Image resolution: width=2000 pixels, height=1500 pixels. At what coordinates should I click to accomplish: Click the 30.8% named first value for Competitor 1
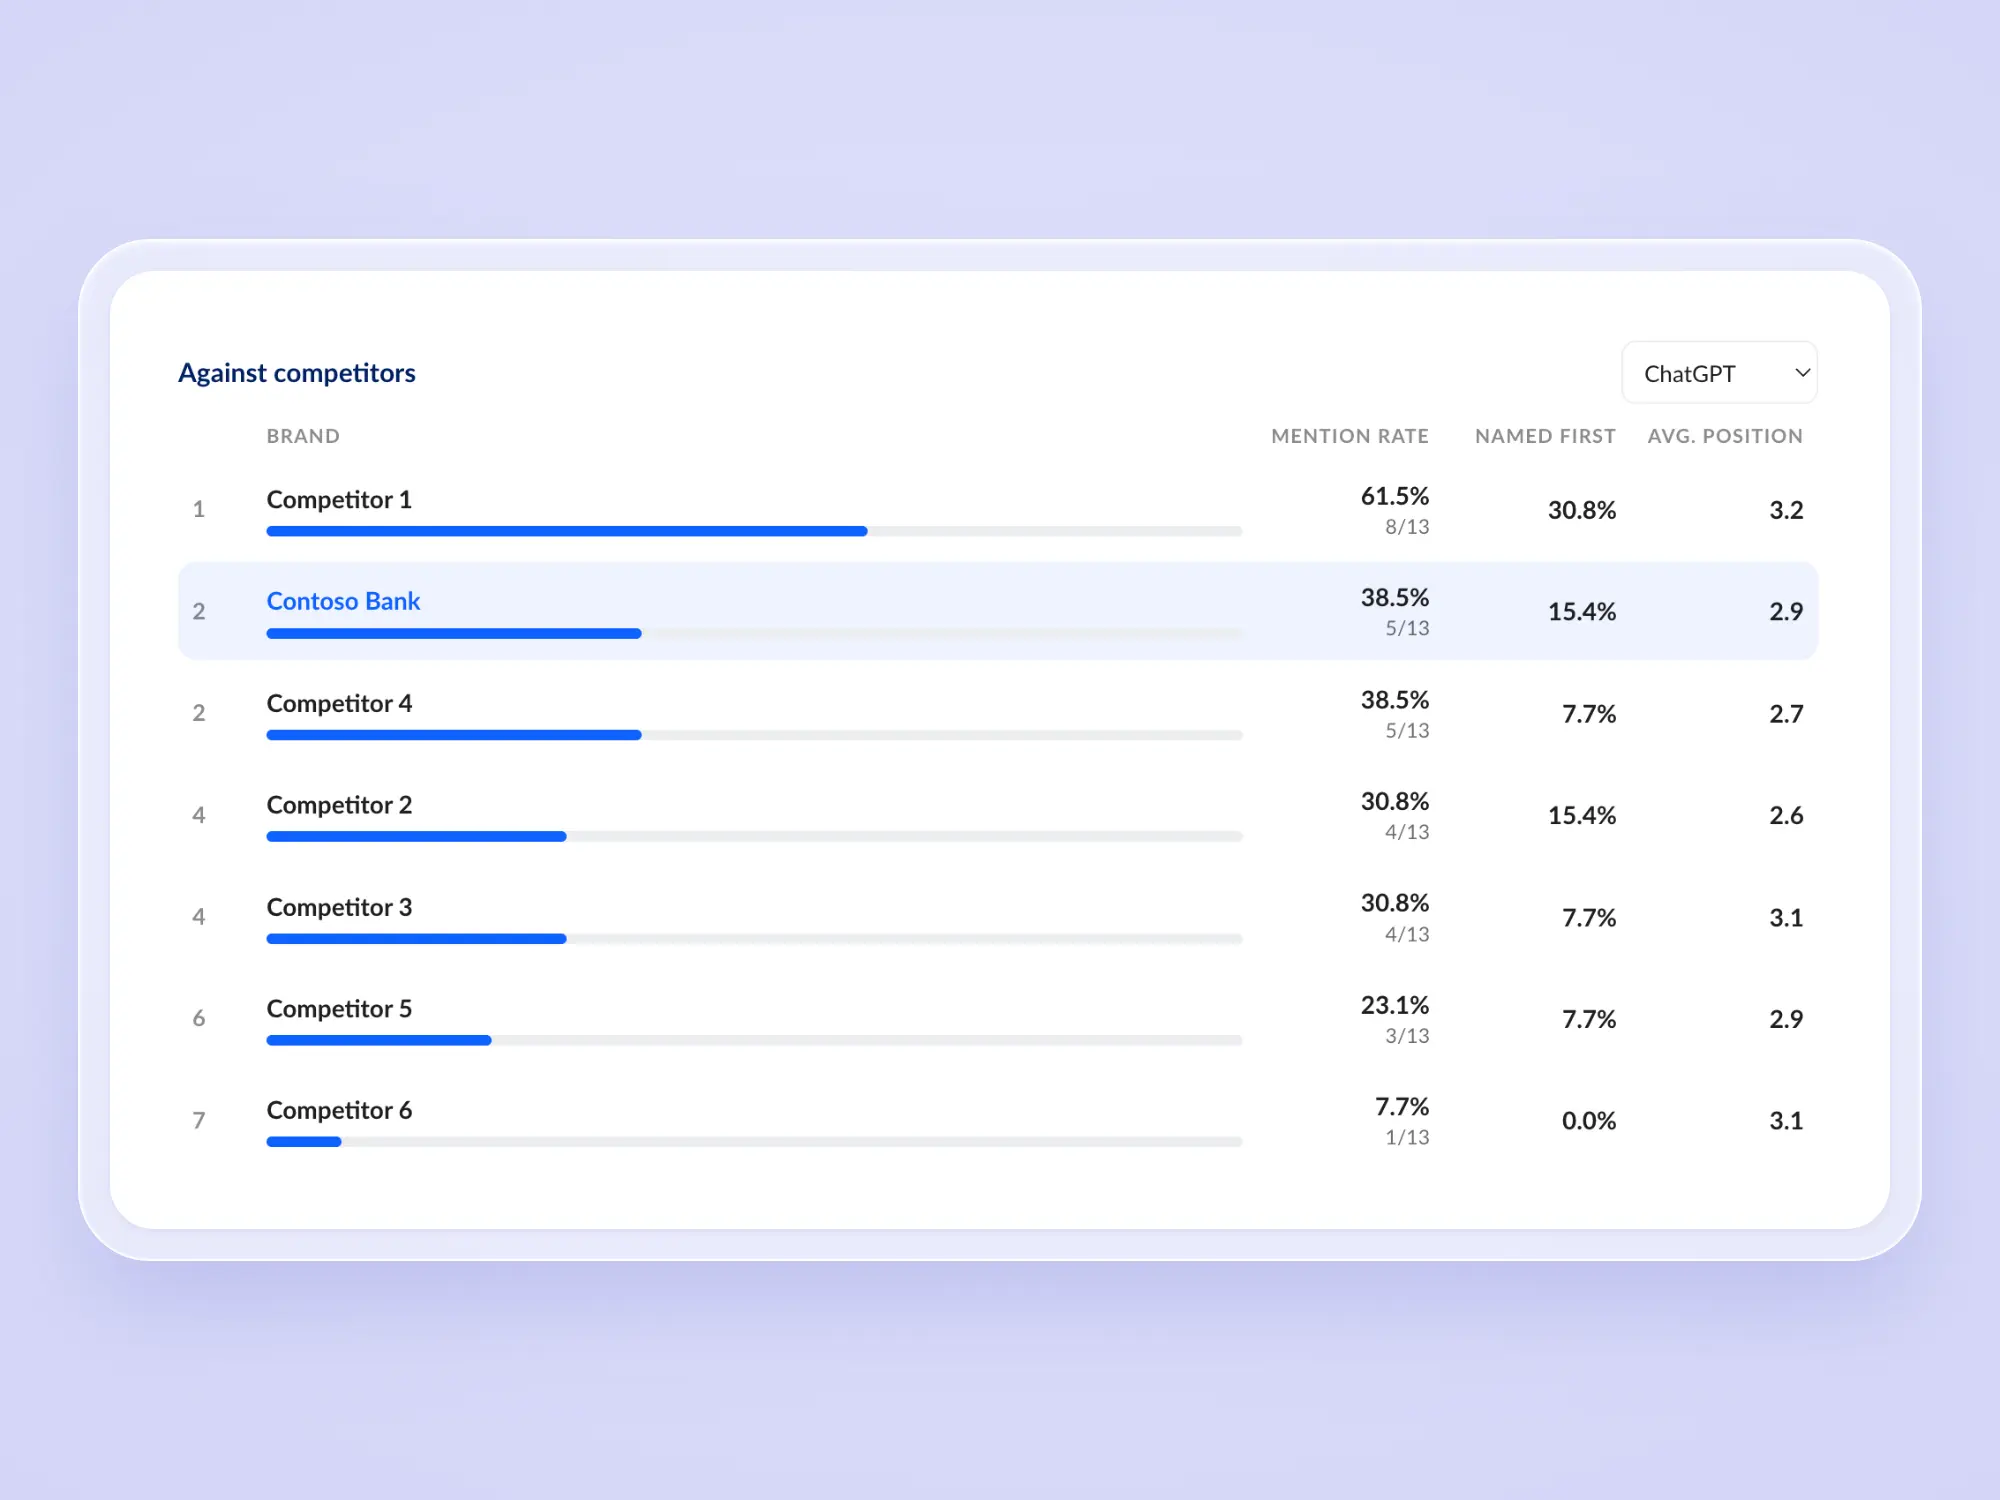[x=1582, y=510]
